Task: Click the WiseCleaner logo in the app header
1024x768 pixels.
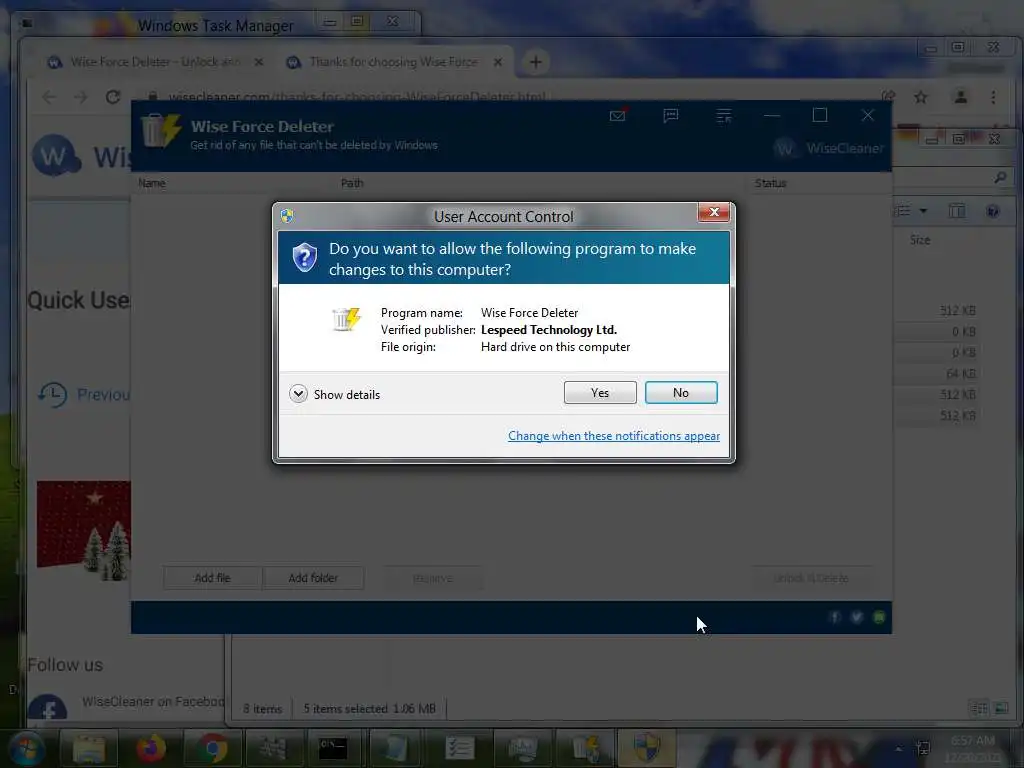Action: [829, 148]
